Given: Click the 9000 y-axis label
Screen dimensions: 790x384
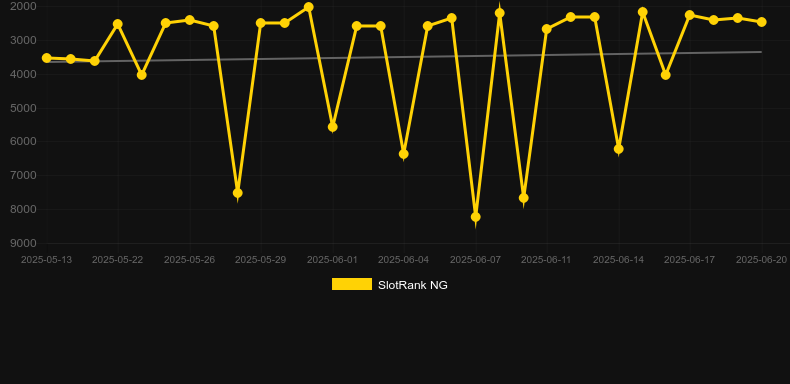Looking at the screenshot, I should 23,243.
